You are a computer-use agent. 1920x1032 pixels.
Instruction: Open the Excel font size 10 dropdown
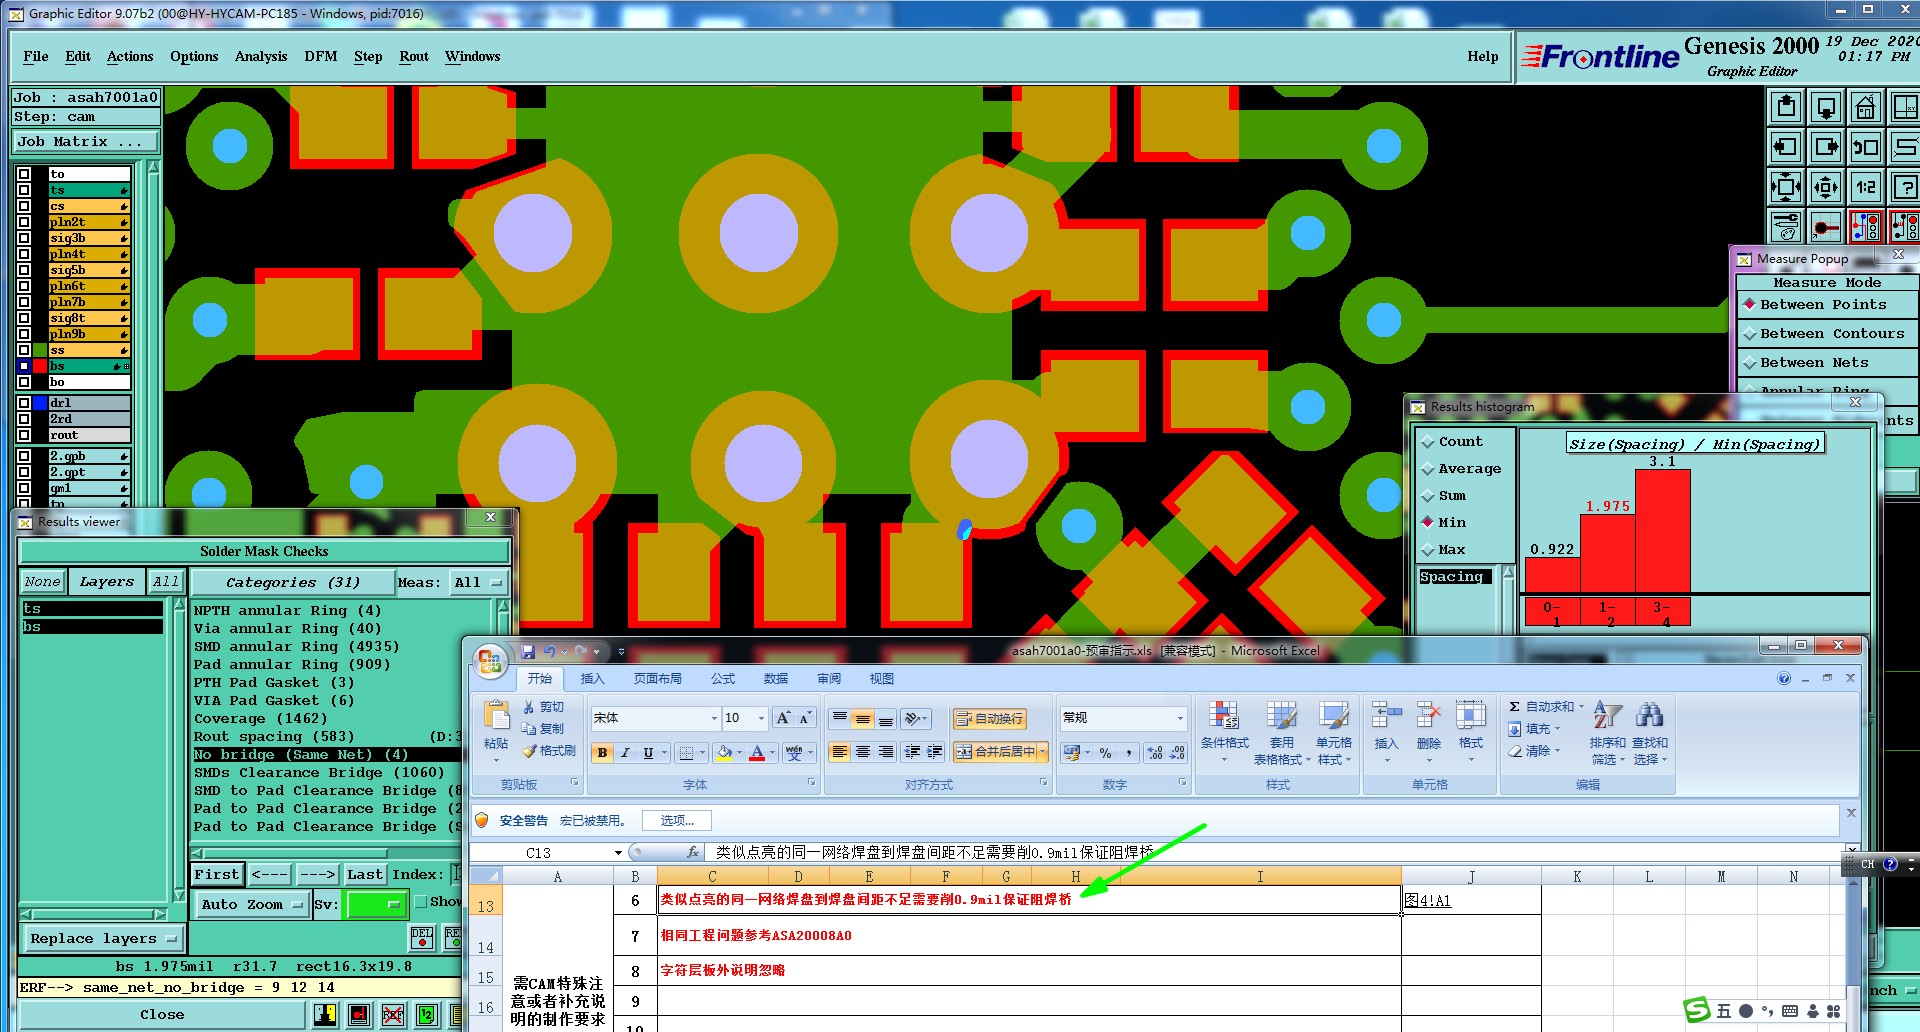point(761,718)
